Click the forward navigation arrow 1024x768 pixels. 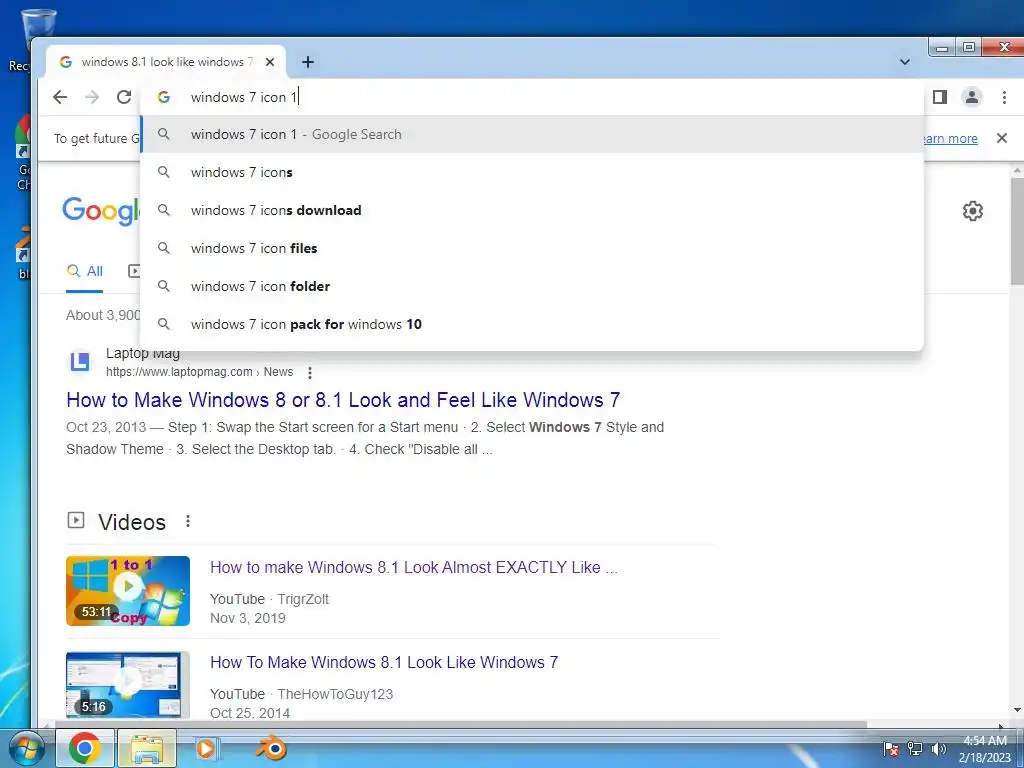tap(92, 97)
